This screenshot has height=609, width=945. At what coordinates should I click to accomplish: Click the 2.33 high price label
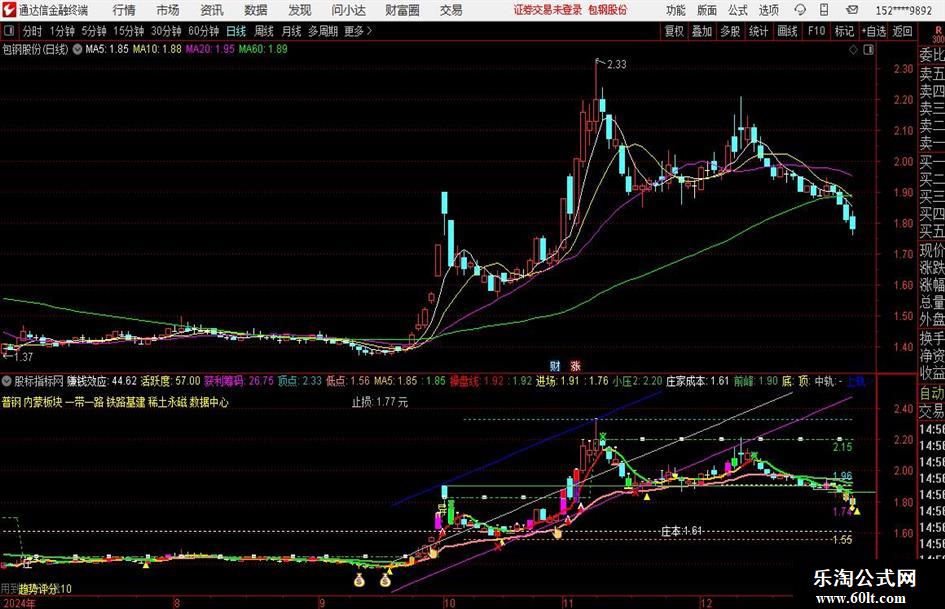coord(616,65)
